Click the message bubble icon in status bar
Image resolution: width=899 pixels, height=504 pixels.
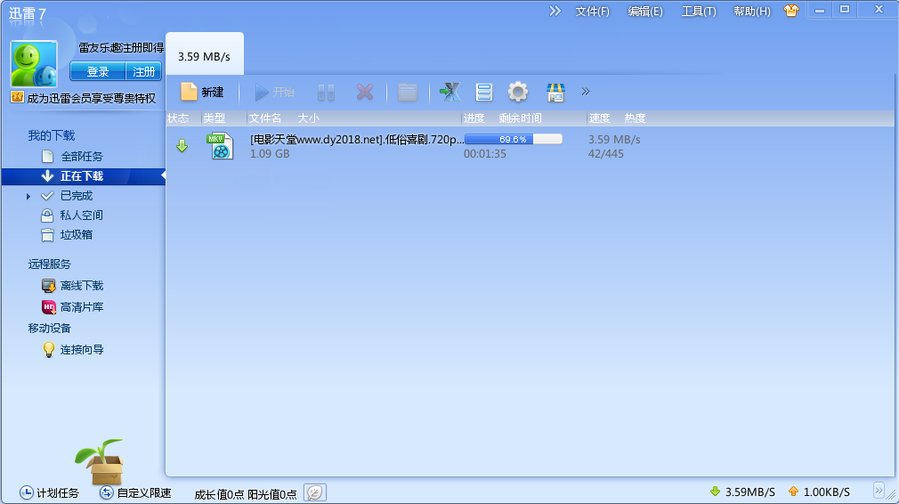pos(315,492)
